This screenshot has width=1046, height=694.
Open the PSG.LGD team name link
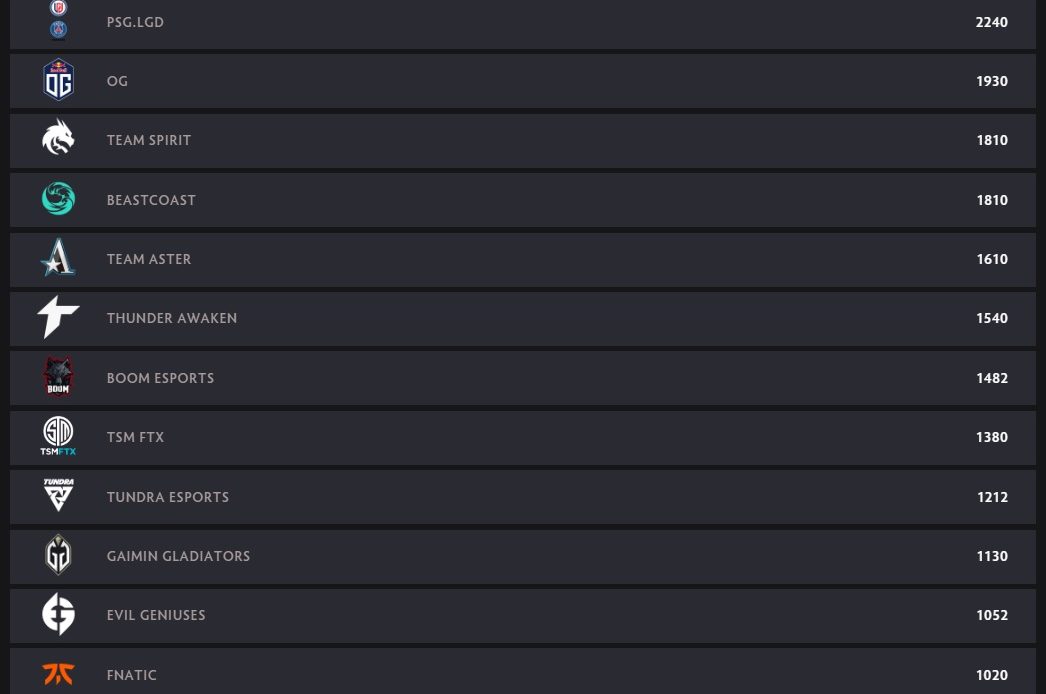[135, 22]
